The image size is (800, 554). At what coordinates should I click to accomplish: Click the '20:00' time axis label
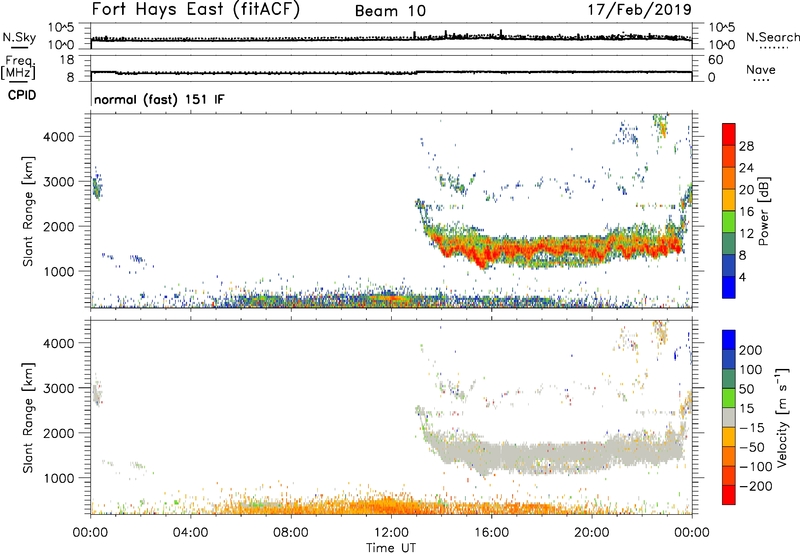[x=591, y=533]
